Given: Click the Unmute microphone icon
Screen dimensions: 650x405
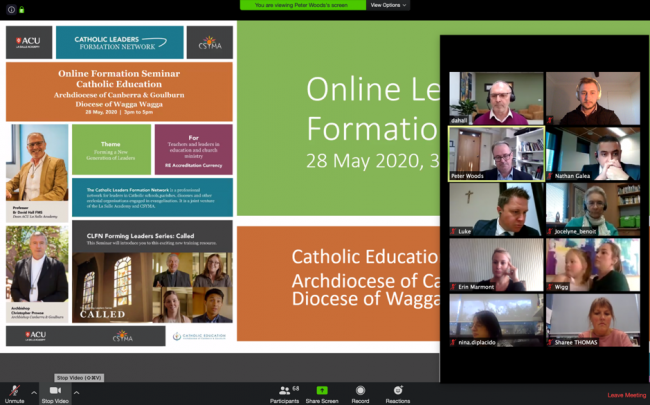Looking at the screenshot, I should tap(15, 390).
